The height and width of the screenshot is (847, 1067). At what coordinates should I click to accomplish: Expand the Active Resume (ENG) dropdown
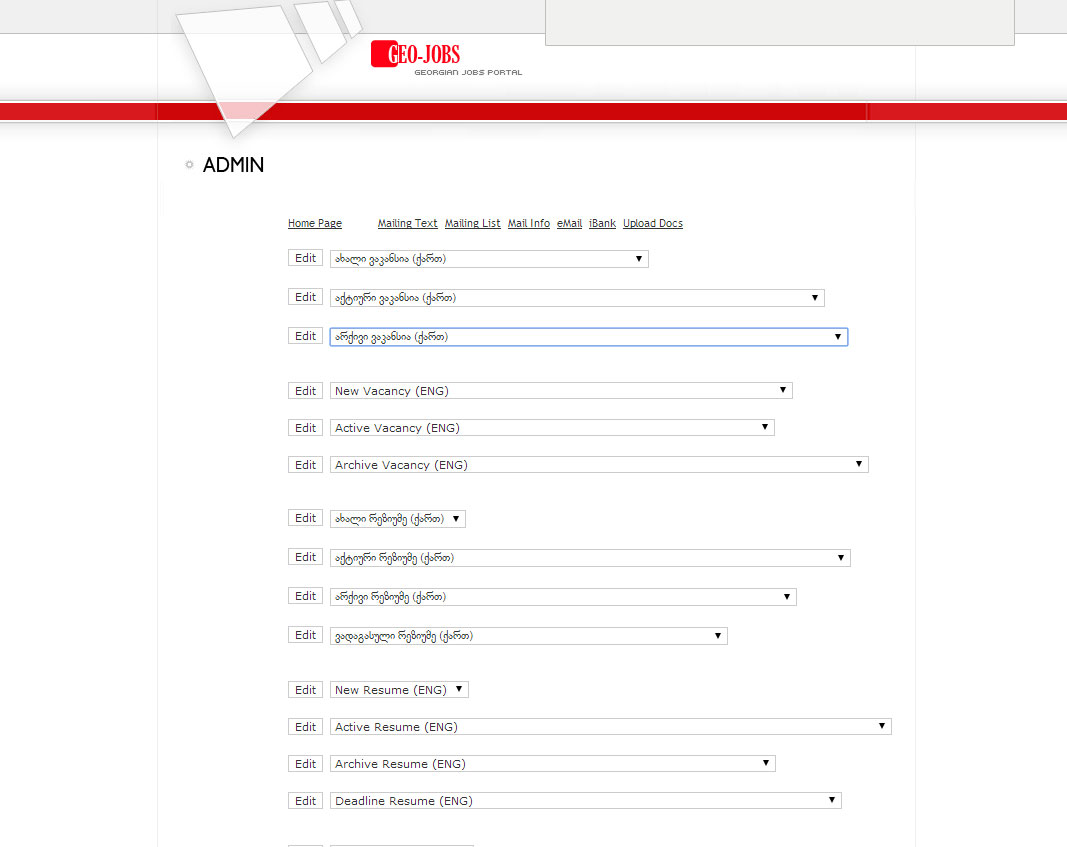pos(609,727)
